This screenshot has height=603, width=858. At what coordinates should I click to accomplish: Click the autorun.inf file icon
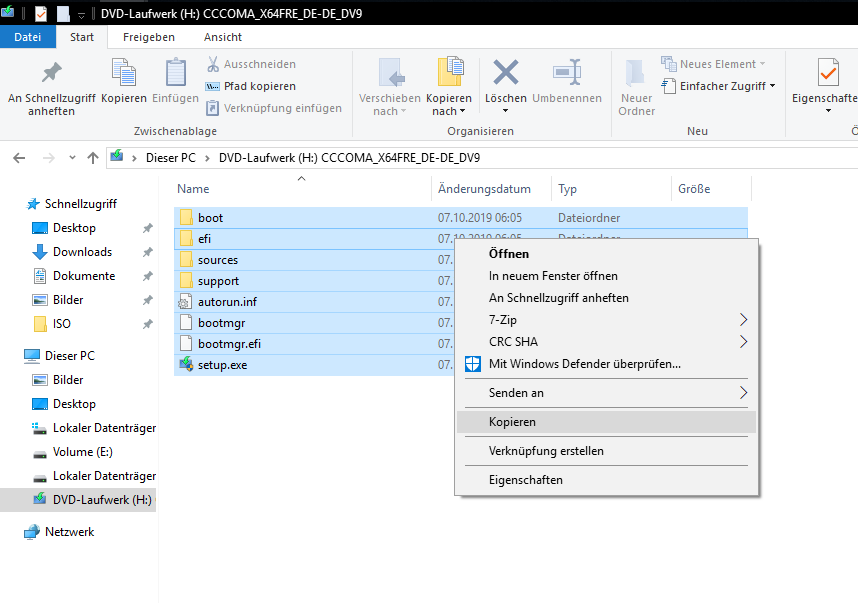tap(185, 302)
